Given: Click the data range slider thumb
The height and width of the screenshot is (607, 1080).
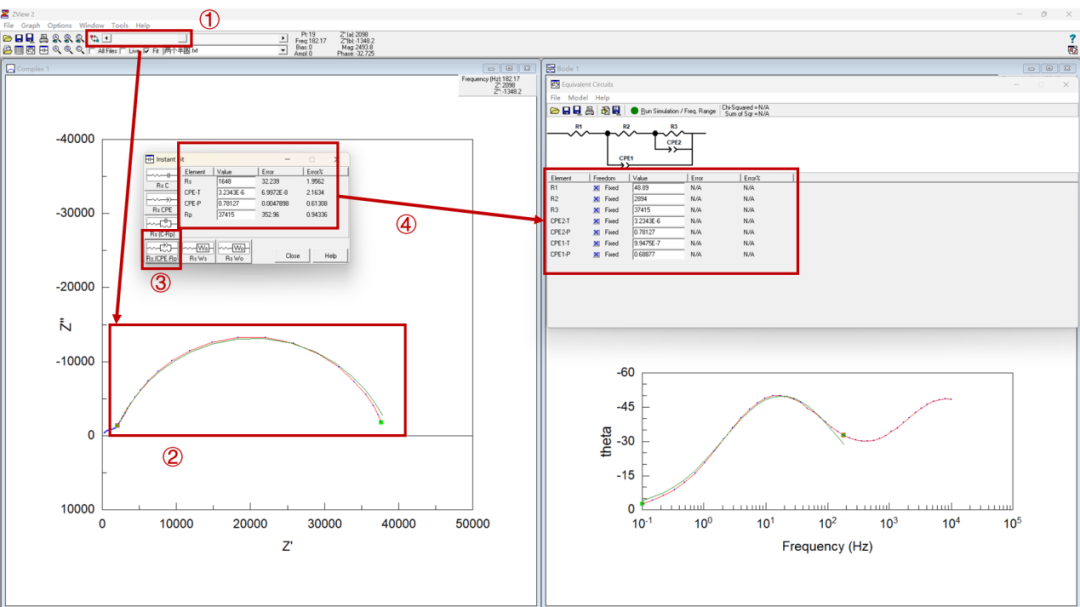Looking at the screenshot, I should tap(183, 39).
